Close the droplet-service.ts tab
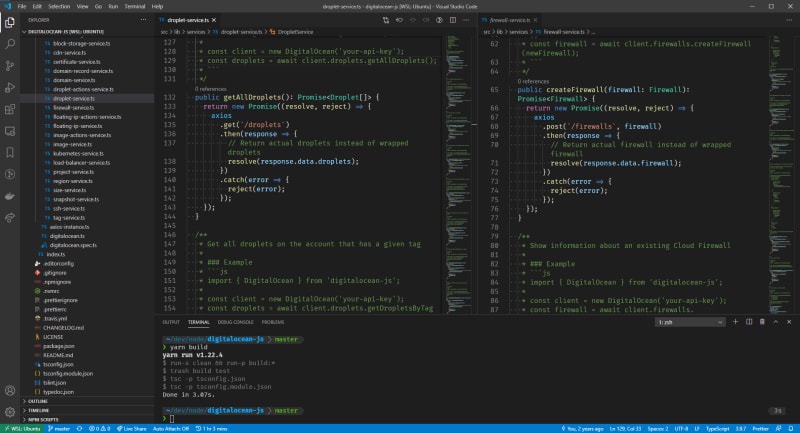800x433 pixels. [214, 20]
